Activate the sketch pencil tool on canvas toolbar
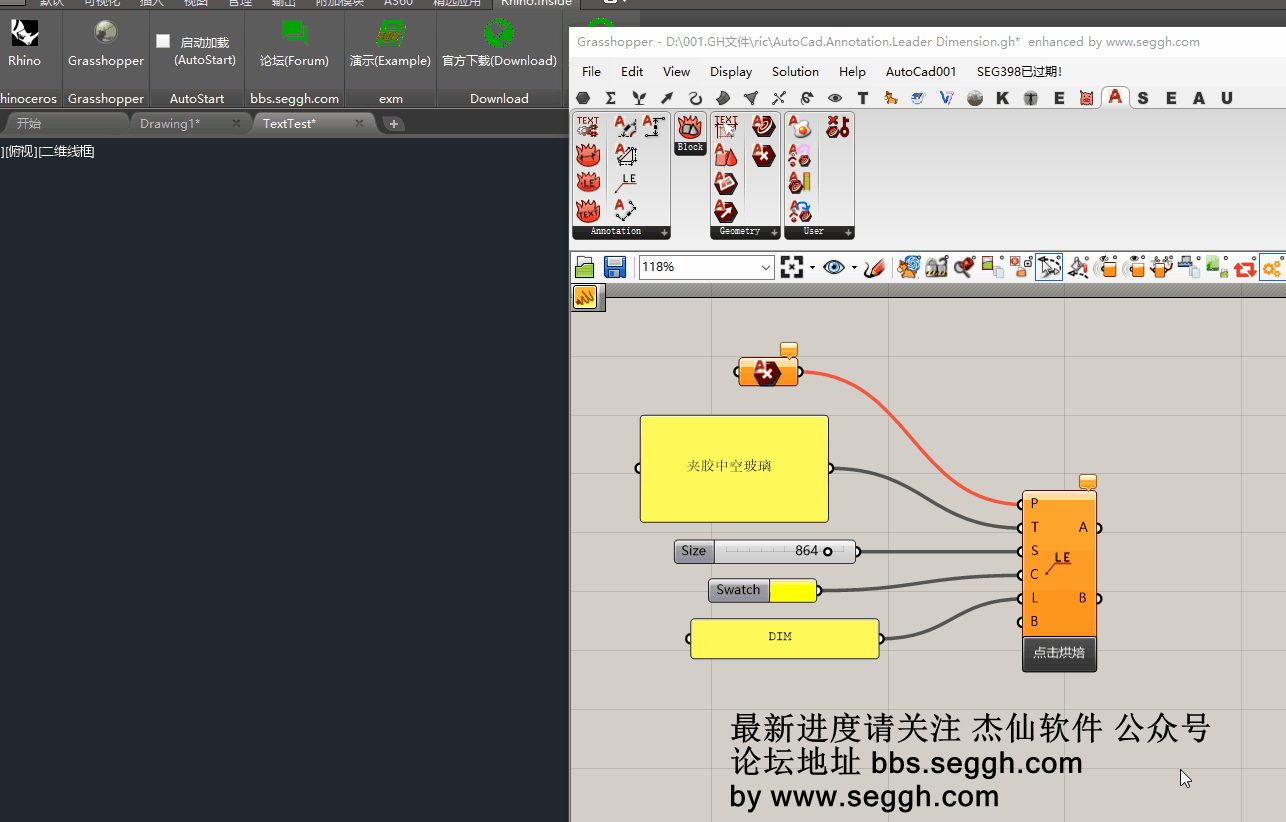 tap(874, 267)
